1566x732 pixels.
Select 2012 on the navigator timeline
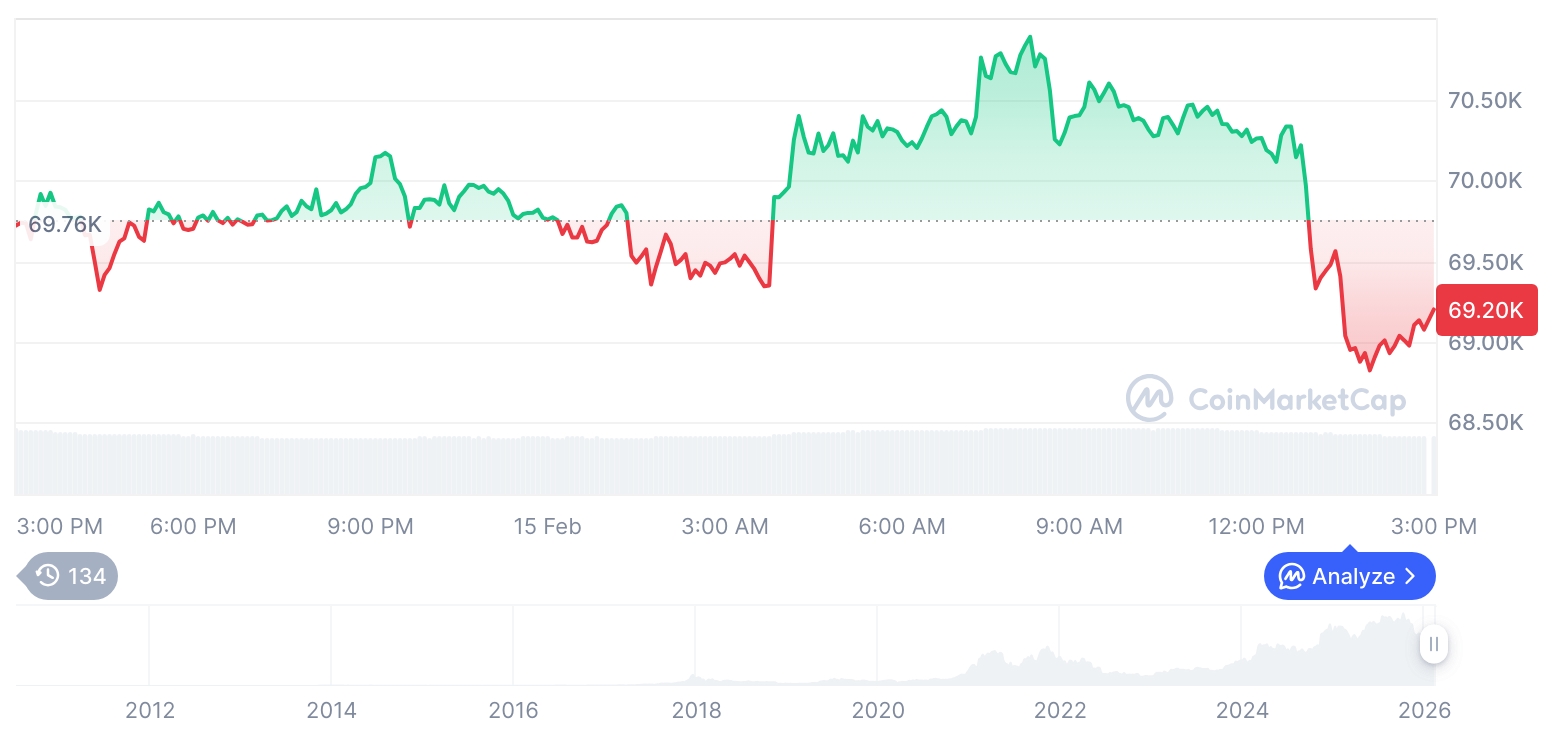pyautogui.click(x=150, y=711)
